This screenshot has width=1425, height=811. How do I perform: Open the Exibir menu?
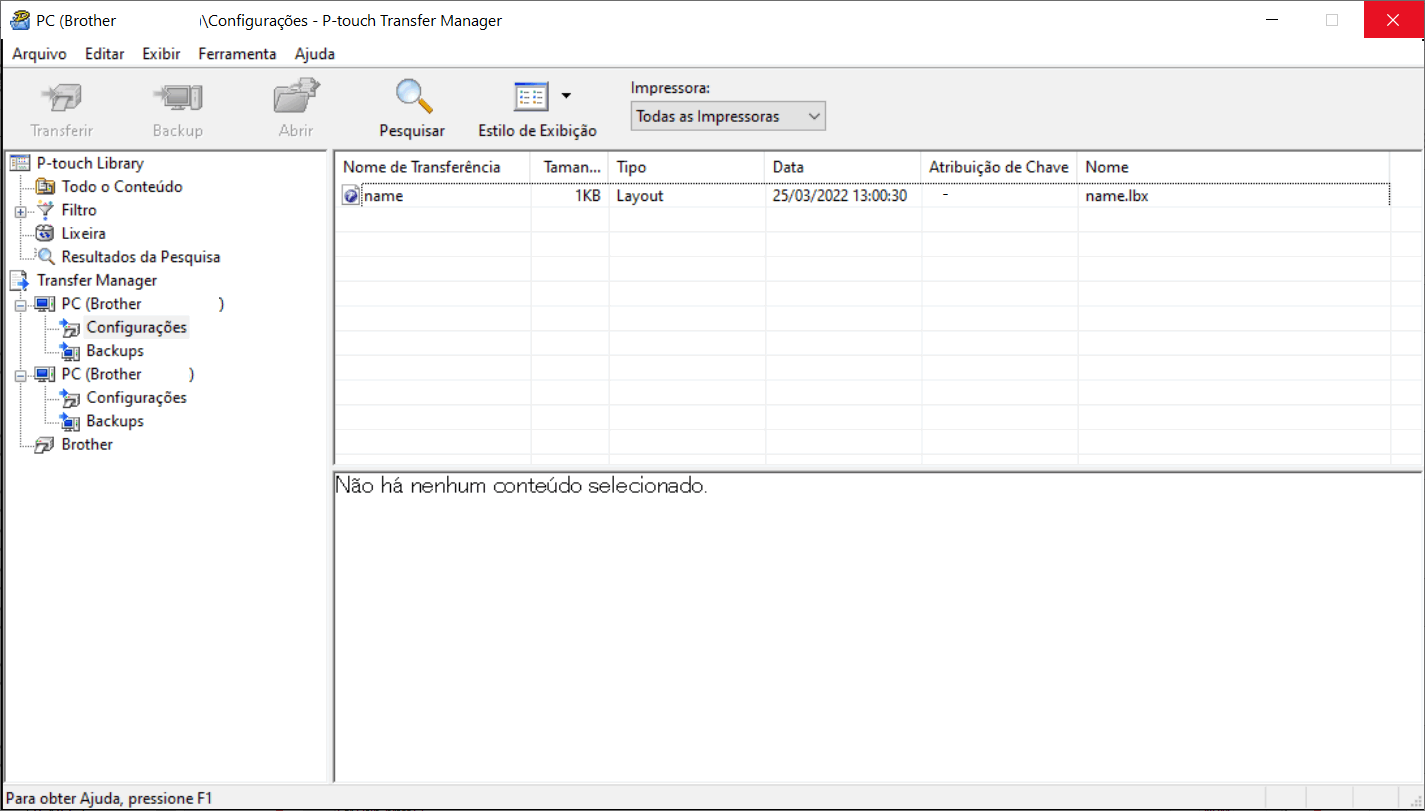pos(161,54)
